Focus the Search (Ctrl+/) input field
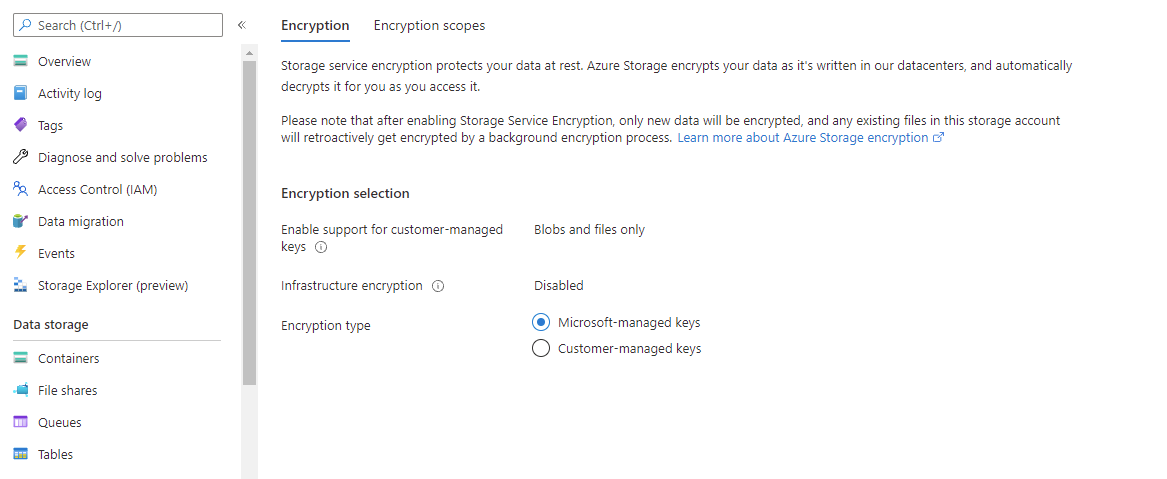1167x479 pixels. (125, 25)
